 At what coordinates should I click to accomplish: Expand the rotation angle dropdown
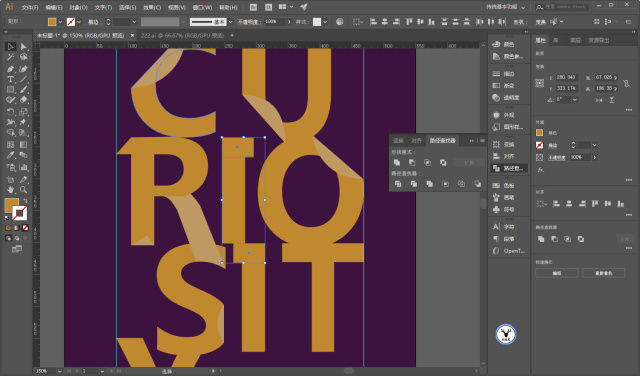[575, 100]
